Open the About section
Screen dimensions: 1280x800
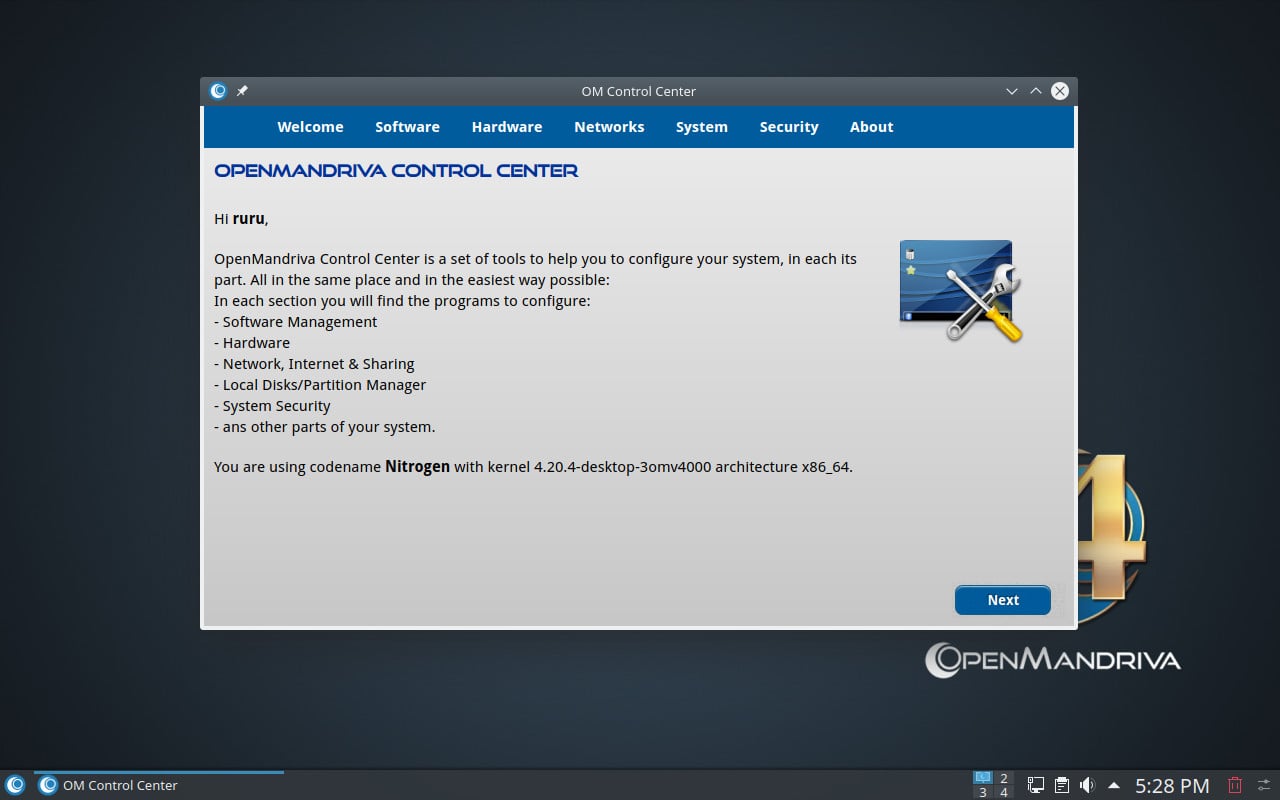pyautogui.click(x=871, y=127)
